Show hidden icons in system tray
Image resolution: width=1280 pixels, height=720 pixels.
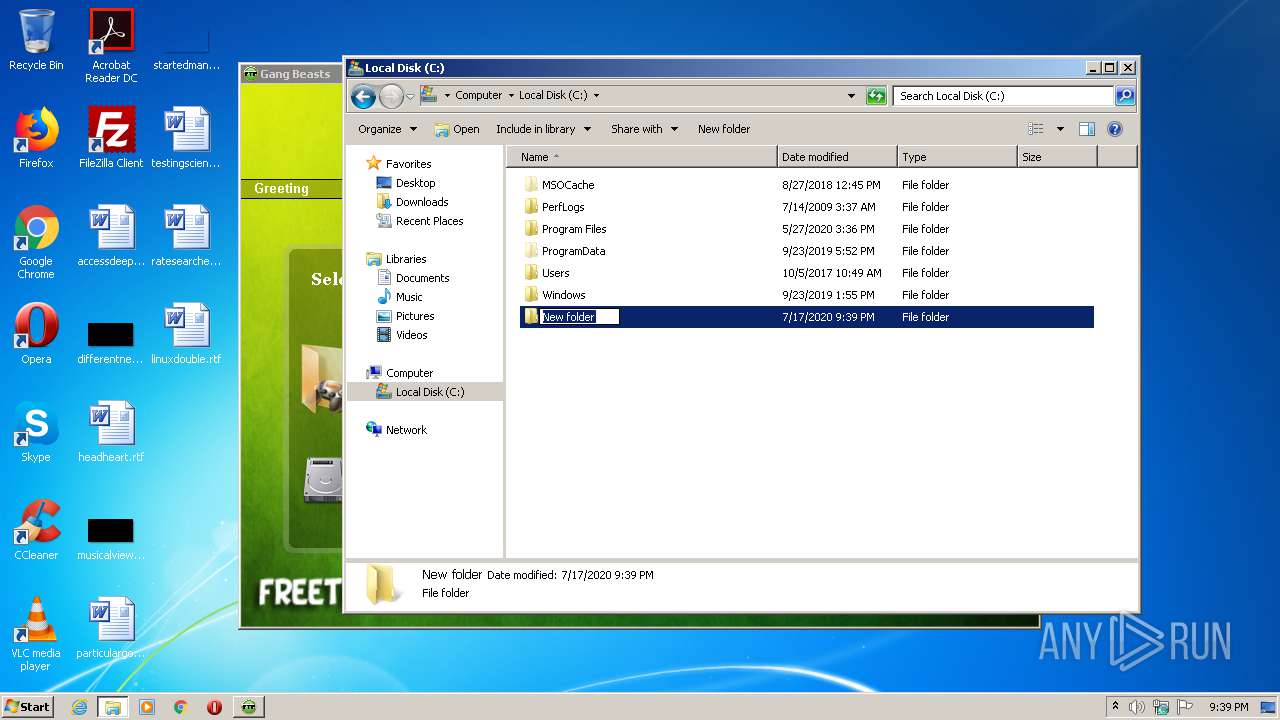coord(1115,707)
